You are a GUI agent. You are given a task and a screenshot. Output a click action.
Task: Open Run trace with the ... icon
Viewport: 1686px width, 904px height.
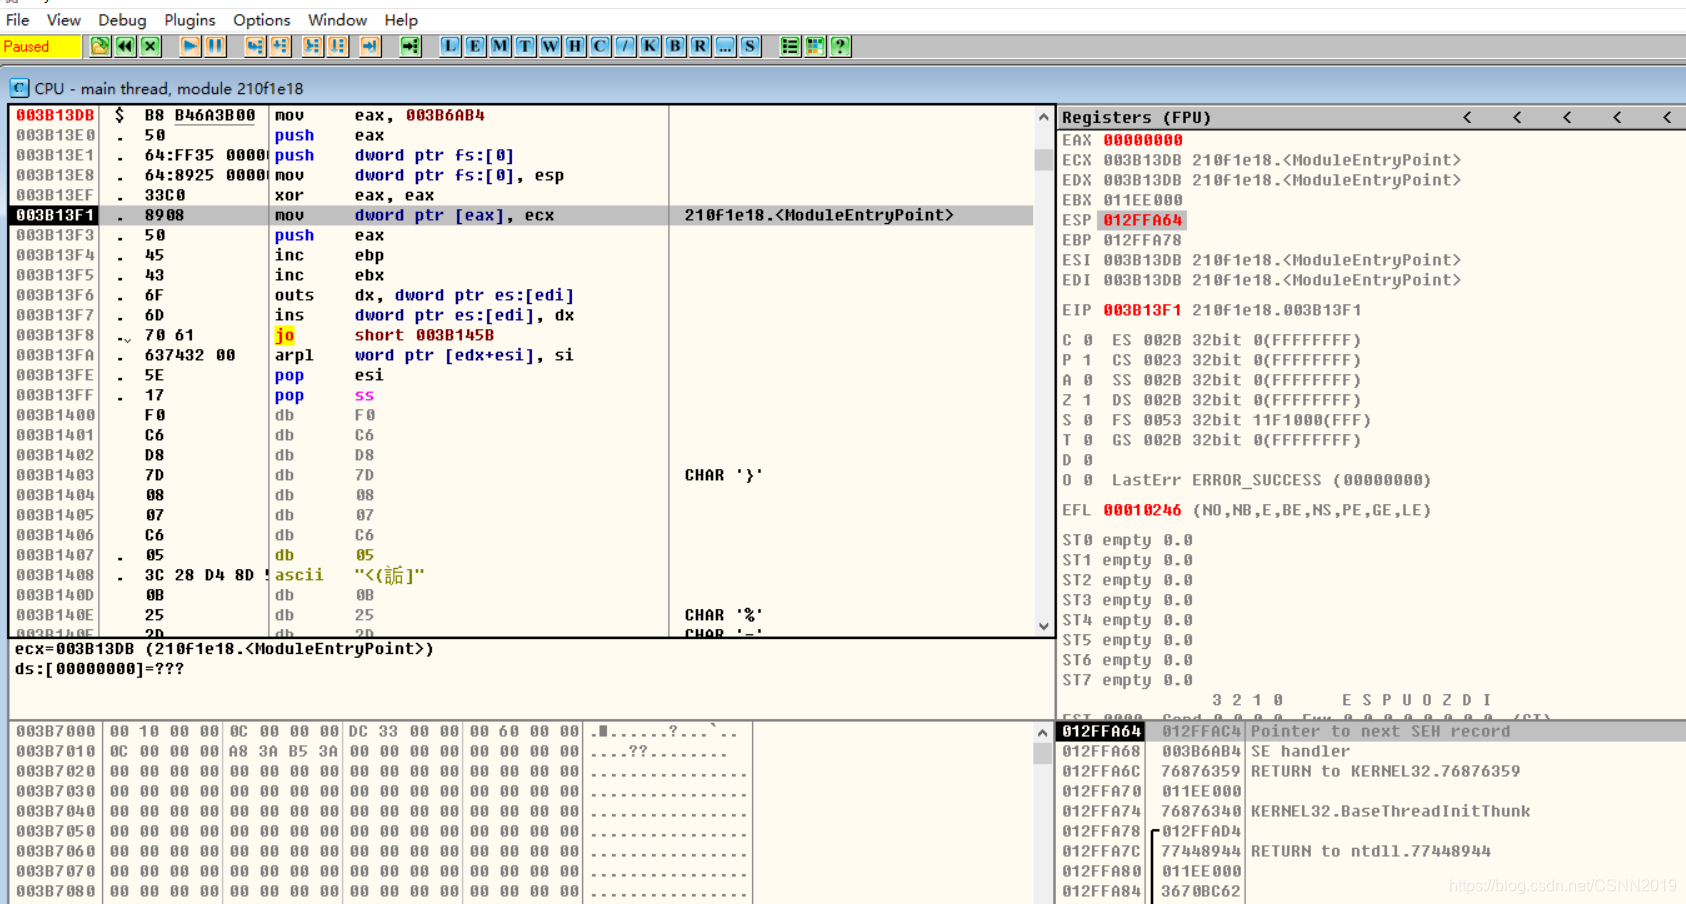[725, 46]
